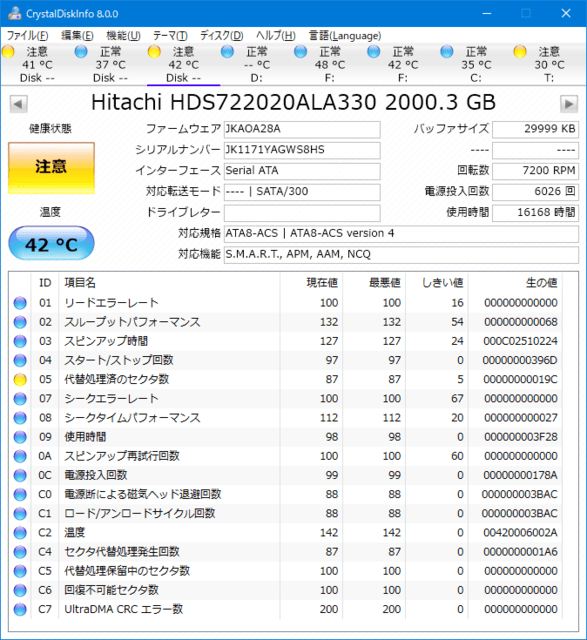Open the ファイル(F) menu
This screenshot has height=640, width=587.
click(x=27, y=36)
